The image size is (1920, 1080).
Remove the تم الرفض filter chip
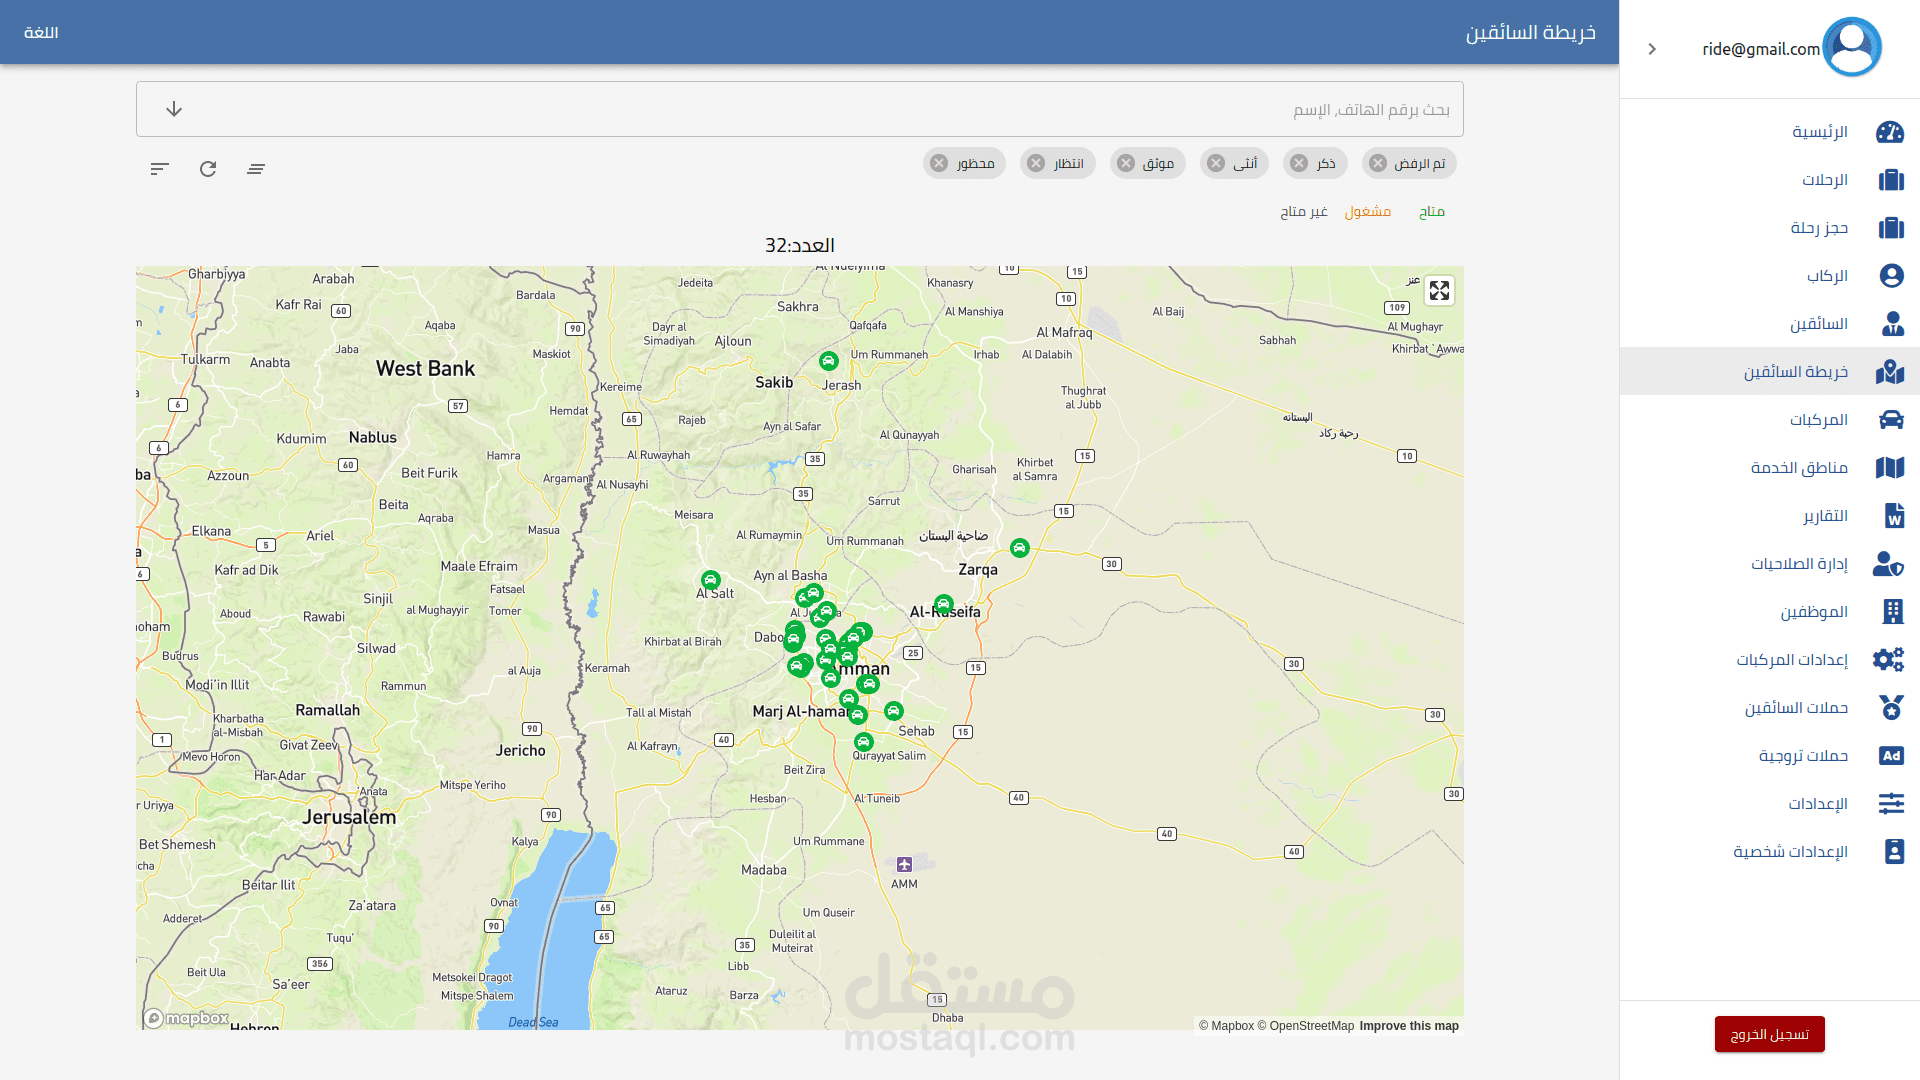[1378, 163]
